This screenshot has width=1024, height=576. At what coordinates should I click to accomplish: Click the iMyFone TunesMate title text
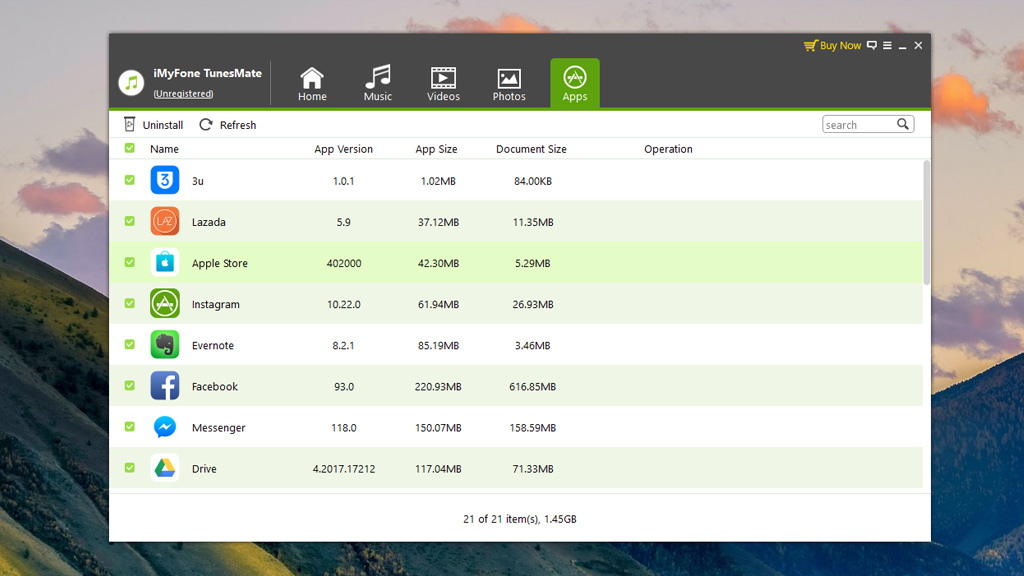[207, 73]
